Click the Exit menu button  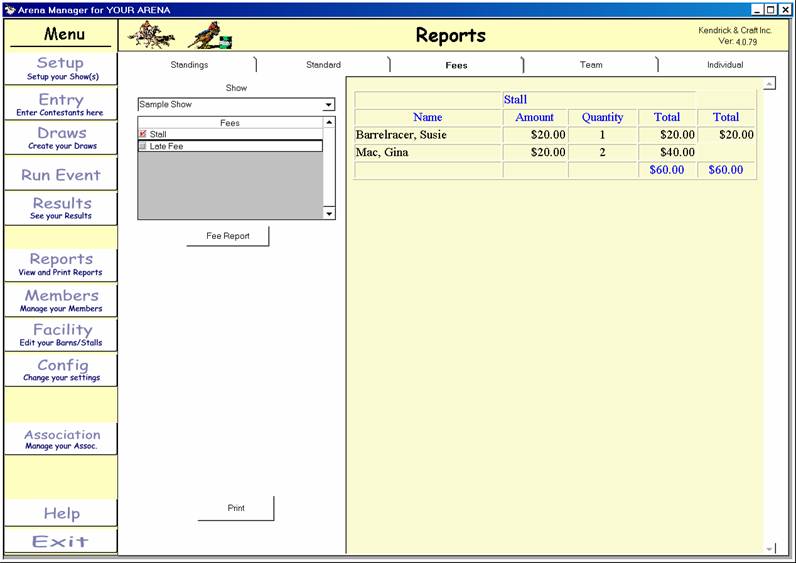pos(60,542)
